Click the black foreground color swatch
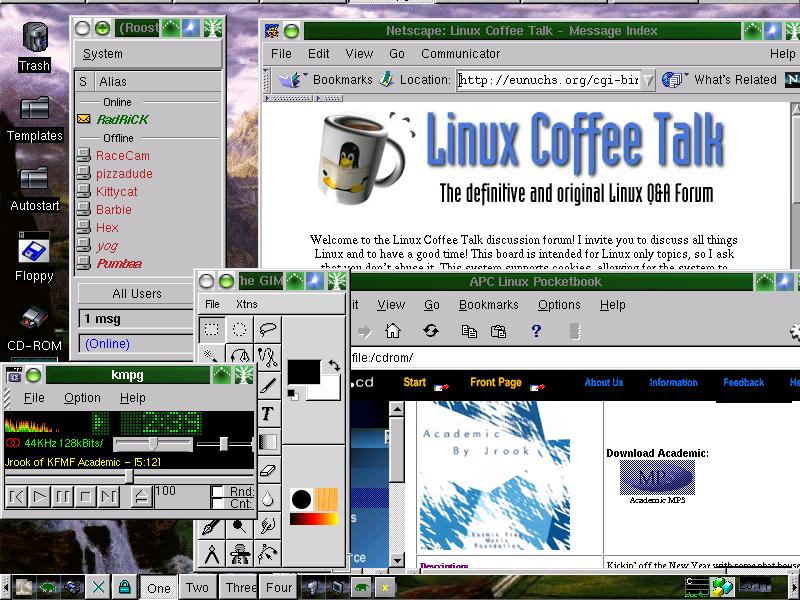 point(303,372)
